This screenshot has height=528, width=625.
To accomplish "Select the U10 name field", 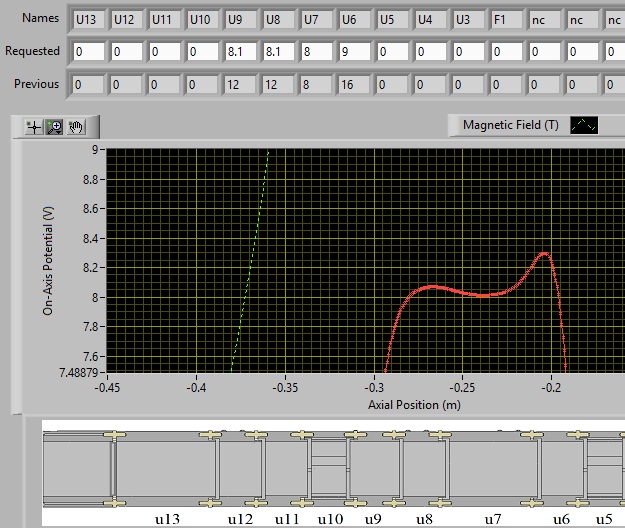I will 202,20.
